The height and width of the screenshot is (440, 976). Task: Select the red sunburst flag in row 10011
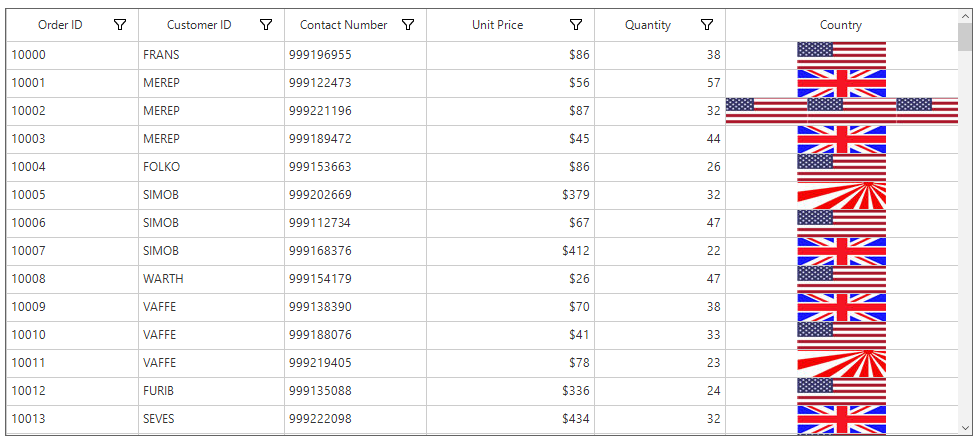pyautogui.click(x=842, y=363)
